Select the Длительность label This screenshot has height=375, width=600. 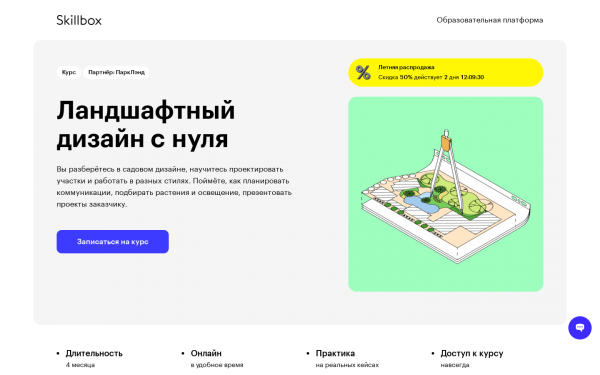(x=94, y=353)
